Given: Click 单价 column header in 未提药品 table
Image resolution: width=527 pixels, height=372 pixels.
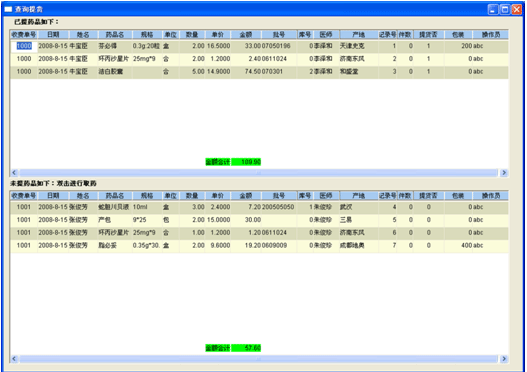Looking at the screenshot, I should click(217, 195).
